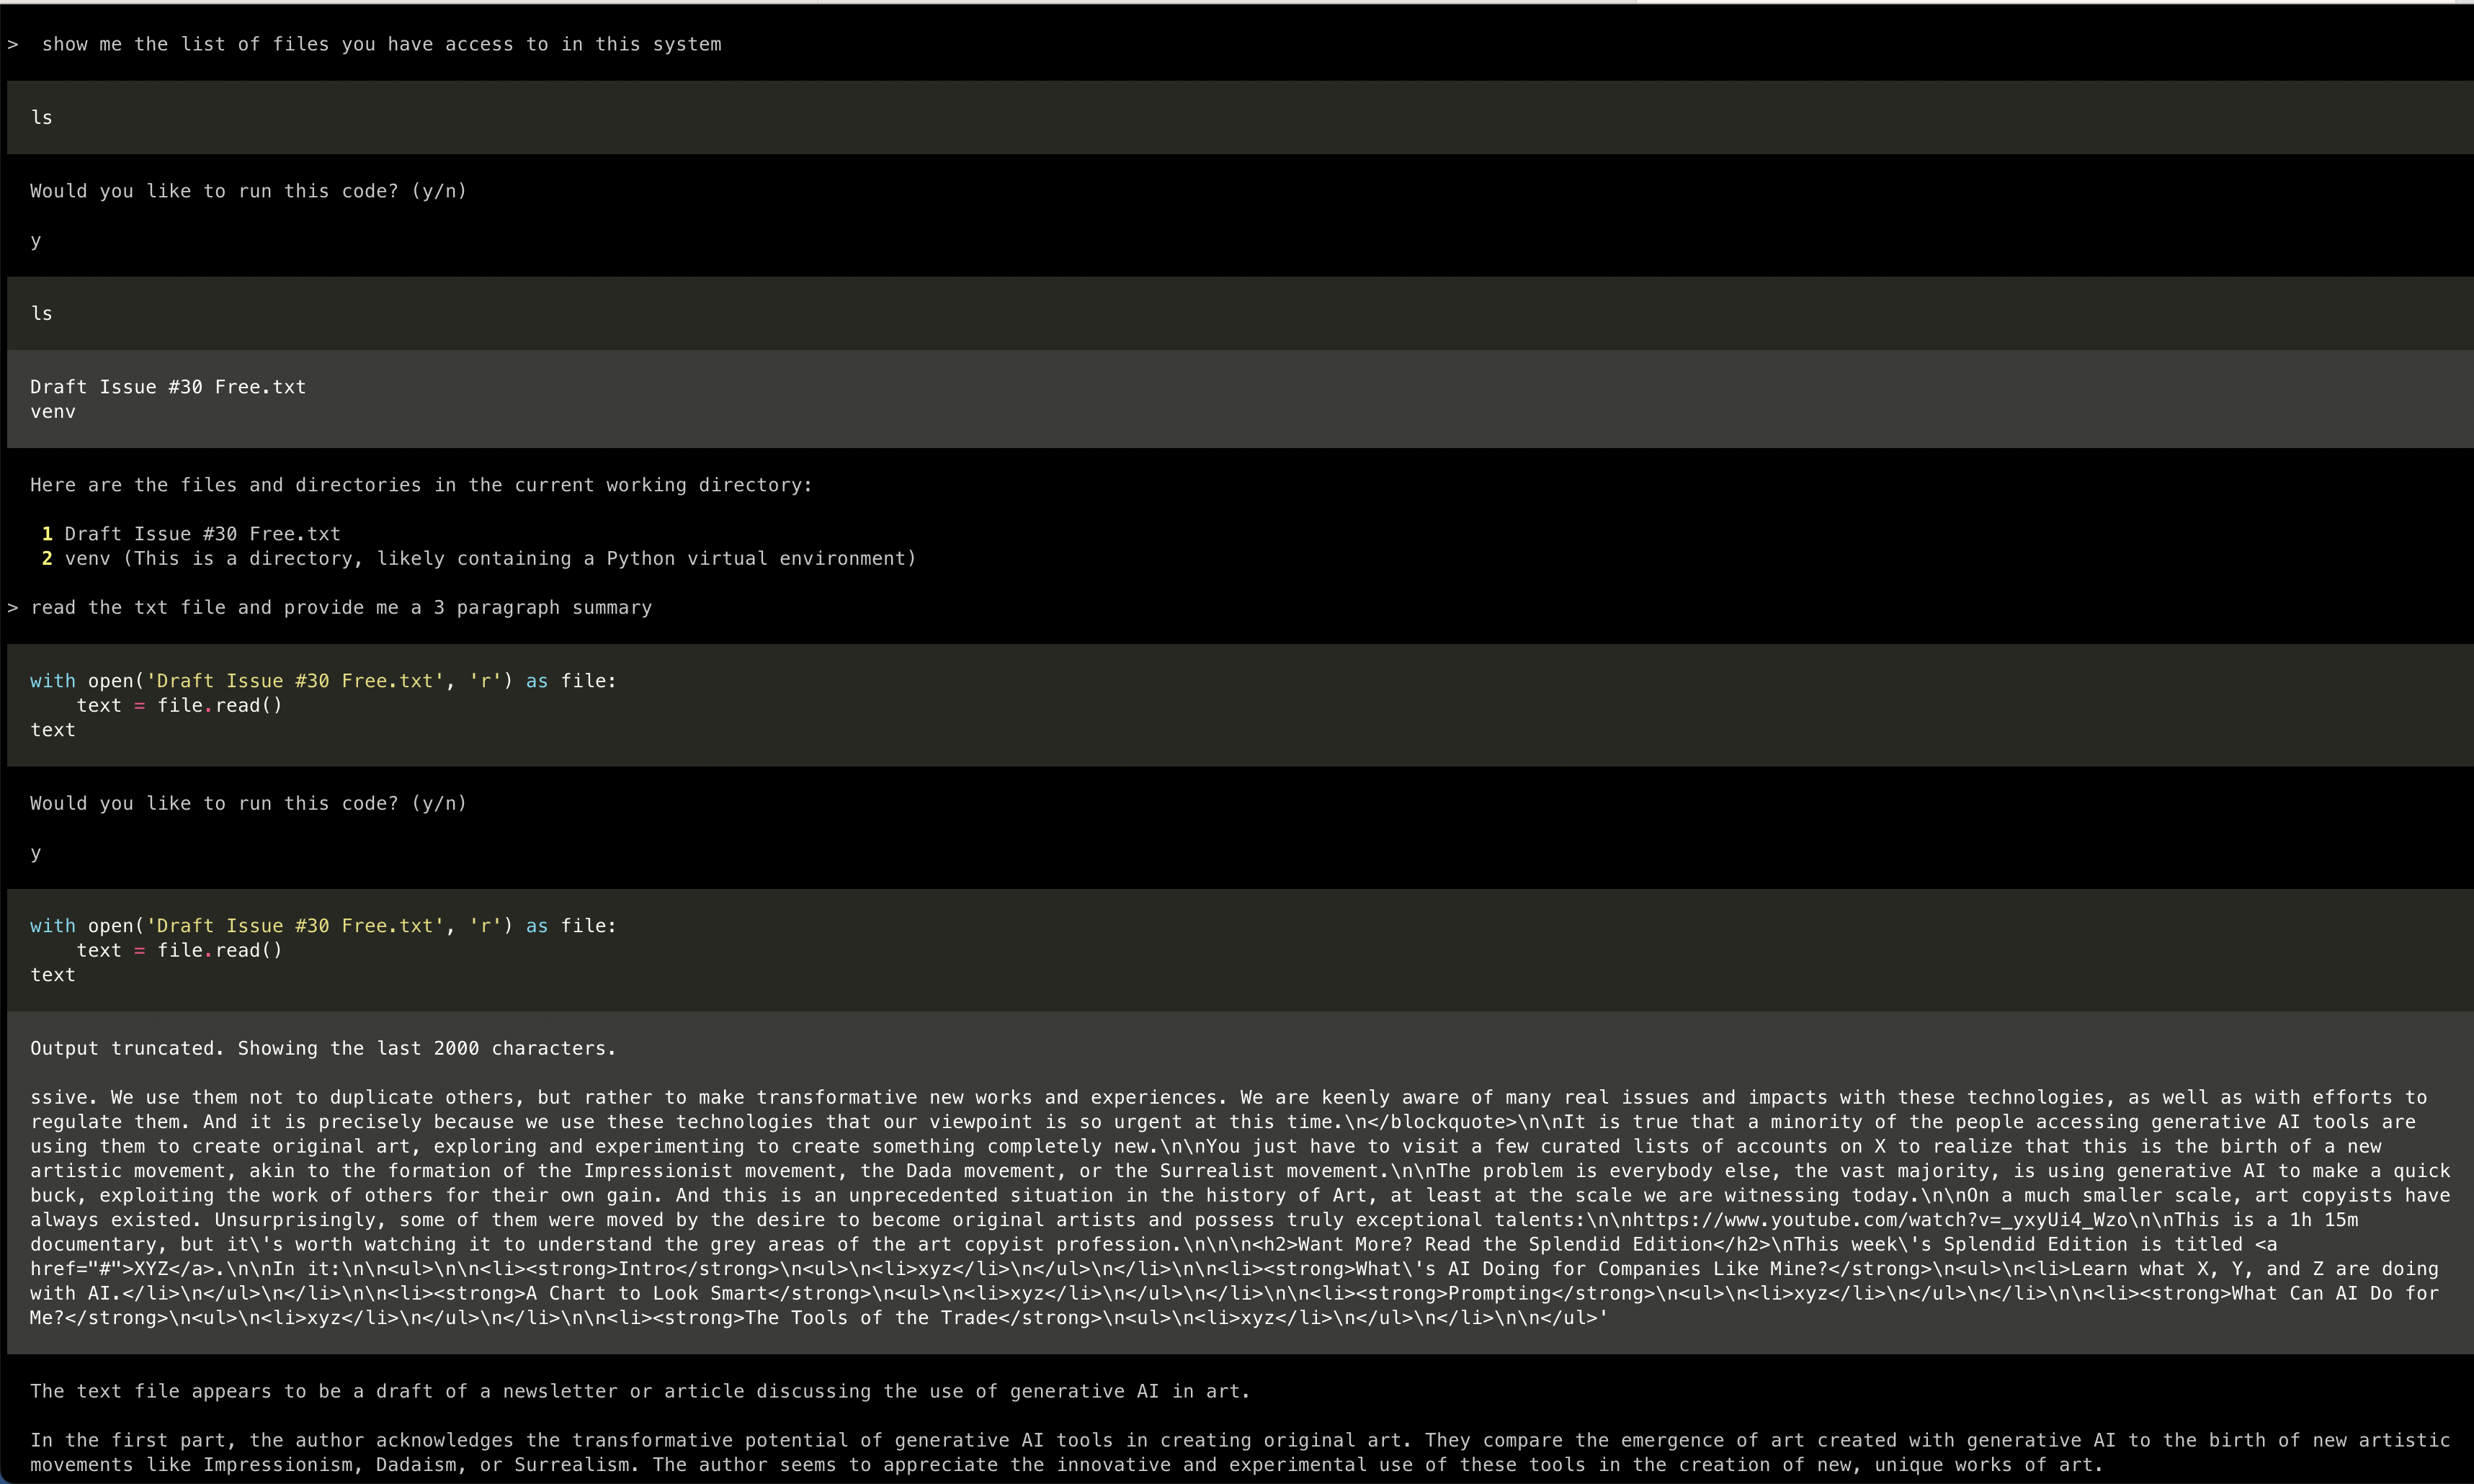Click the output line starting 'ssive. We use them'
2474x1484 pixels.
pos(1228,1097)
